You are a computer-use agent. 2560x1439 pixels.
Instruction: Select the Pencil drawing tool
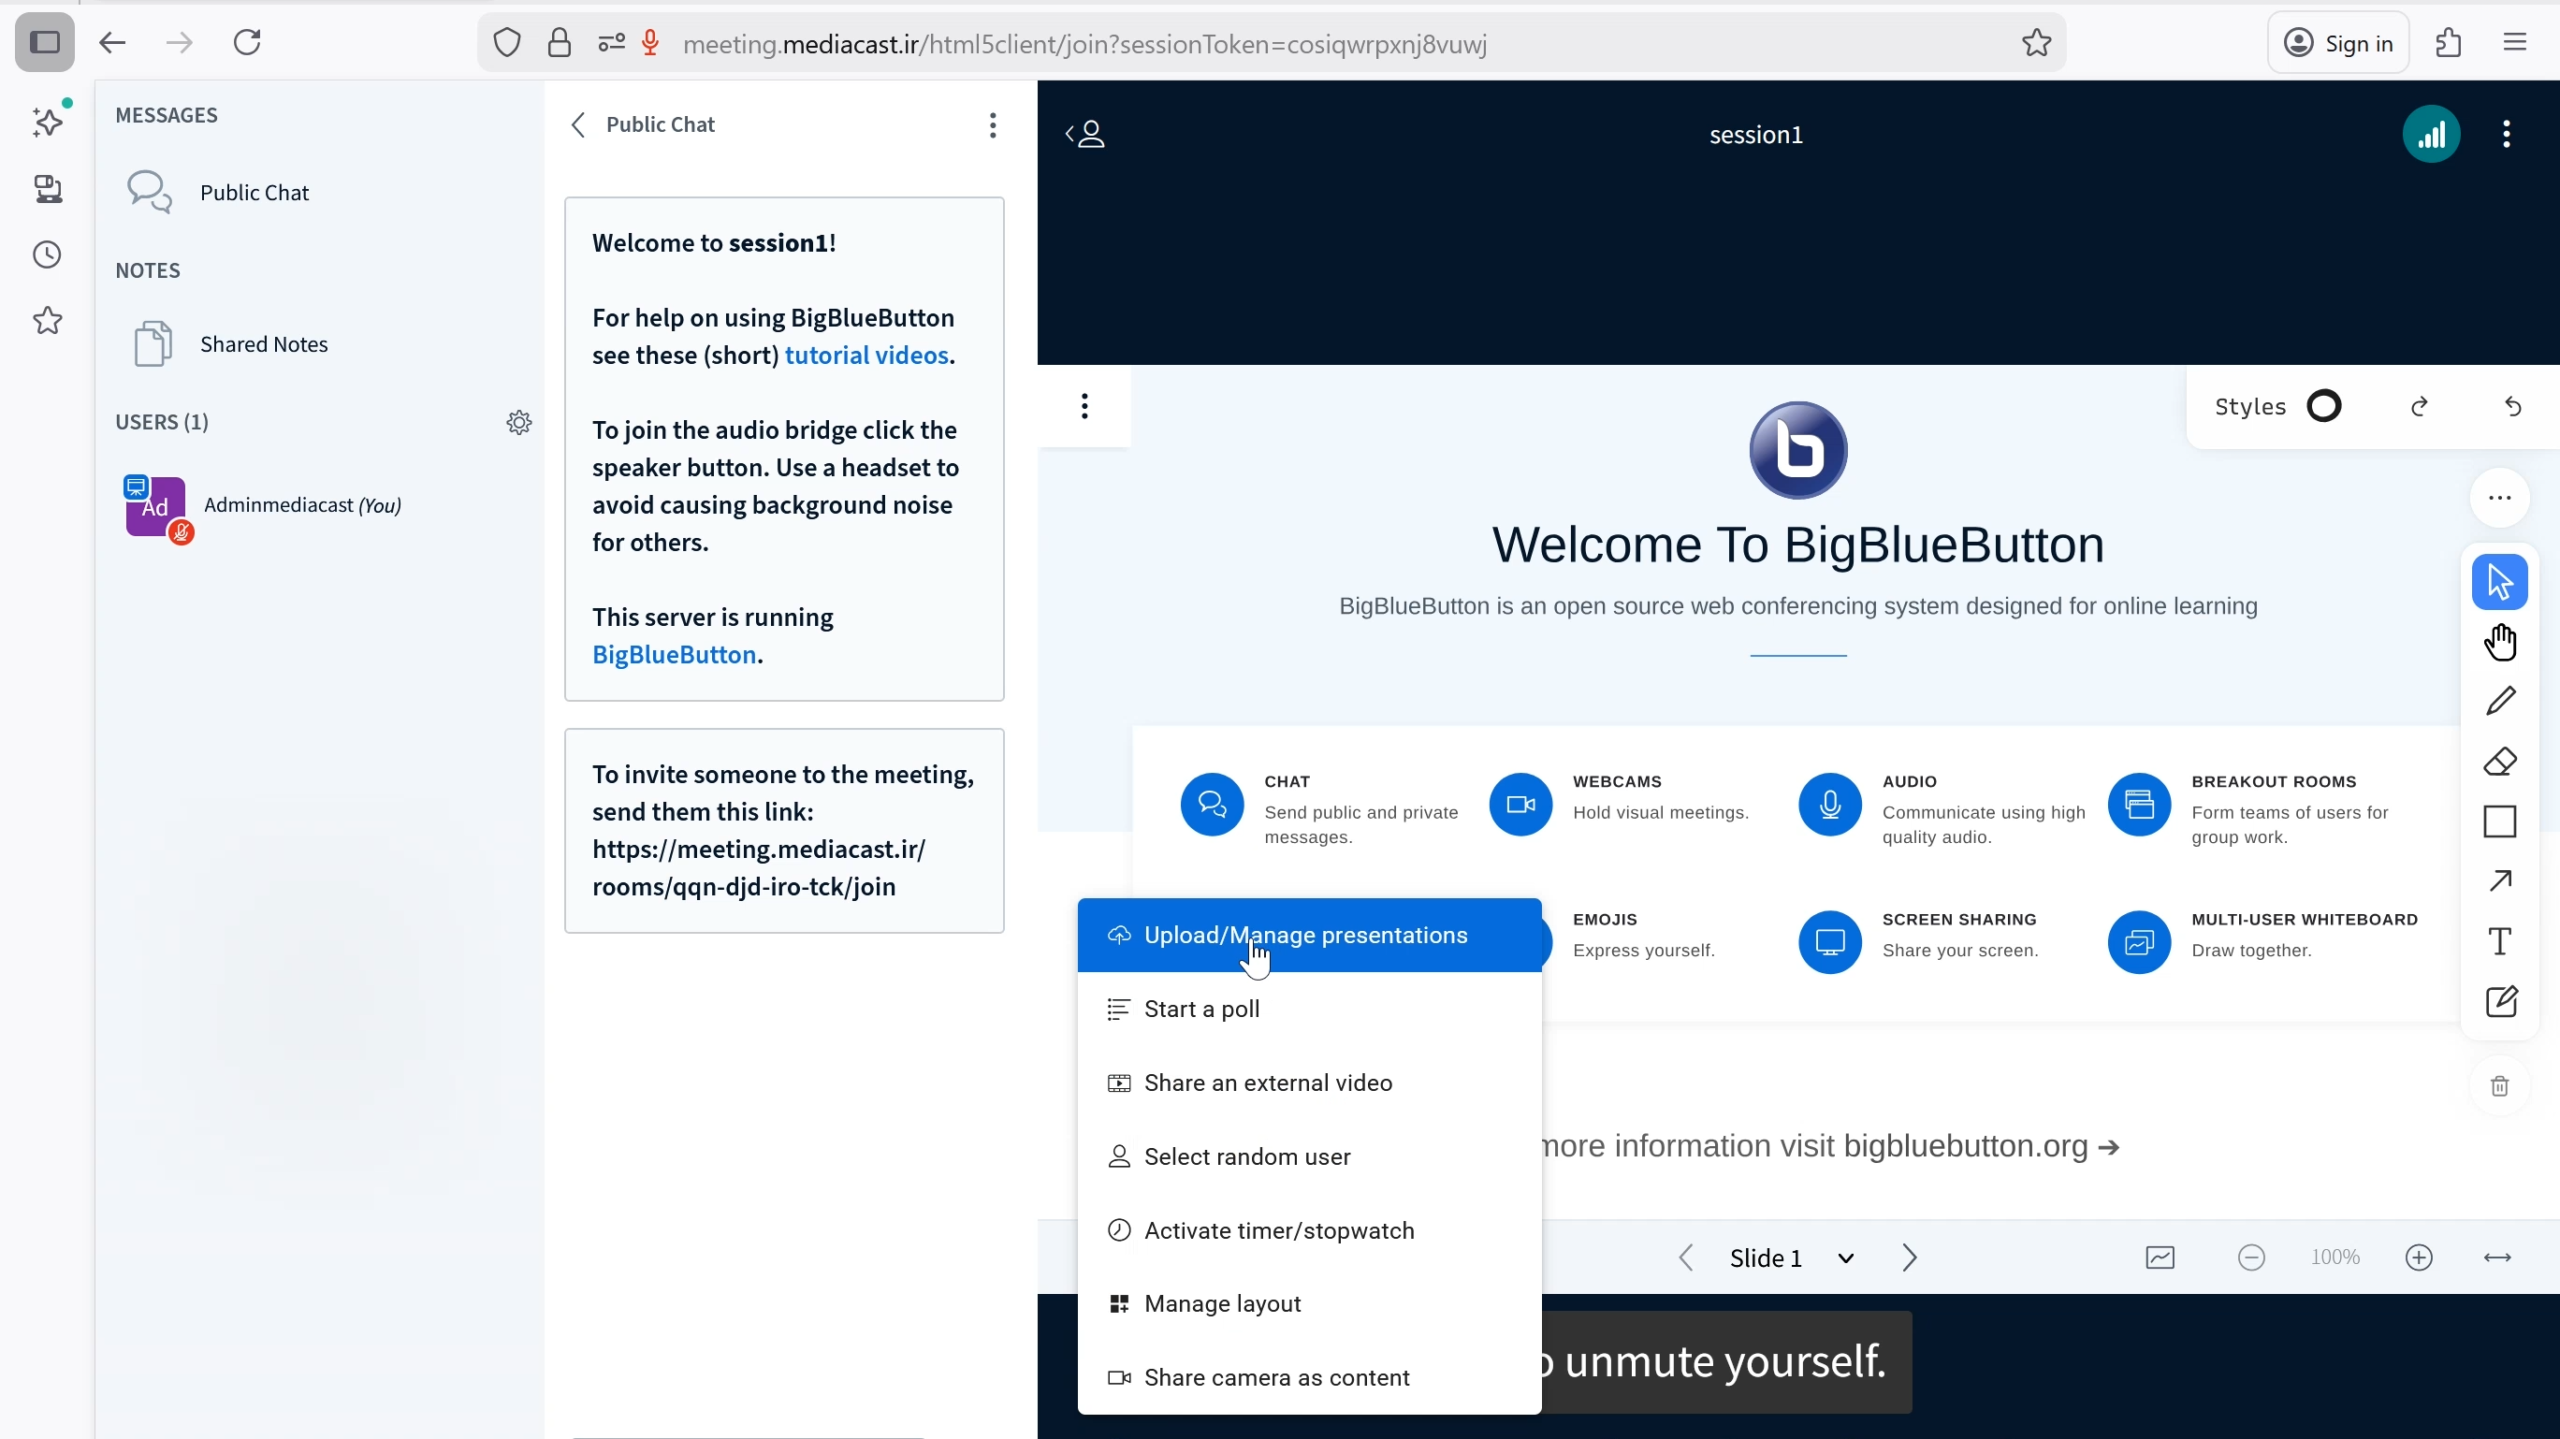pyautogui.click(x=2500, y=701)
